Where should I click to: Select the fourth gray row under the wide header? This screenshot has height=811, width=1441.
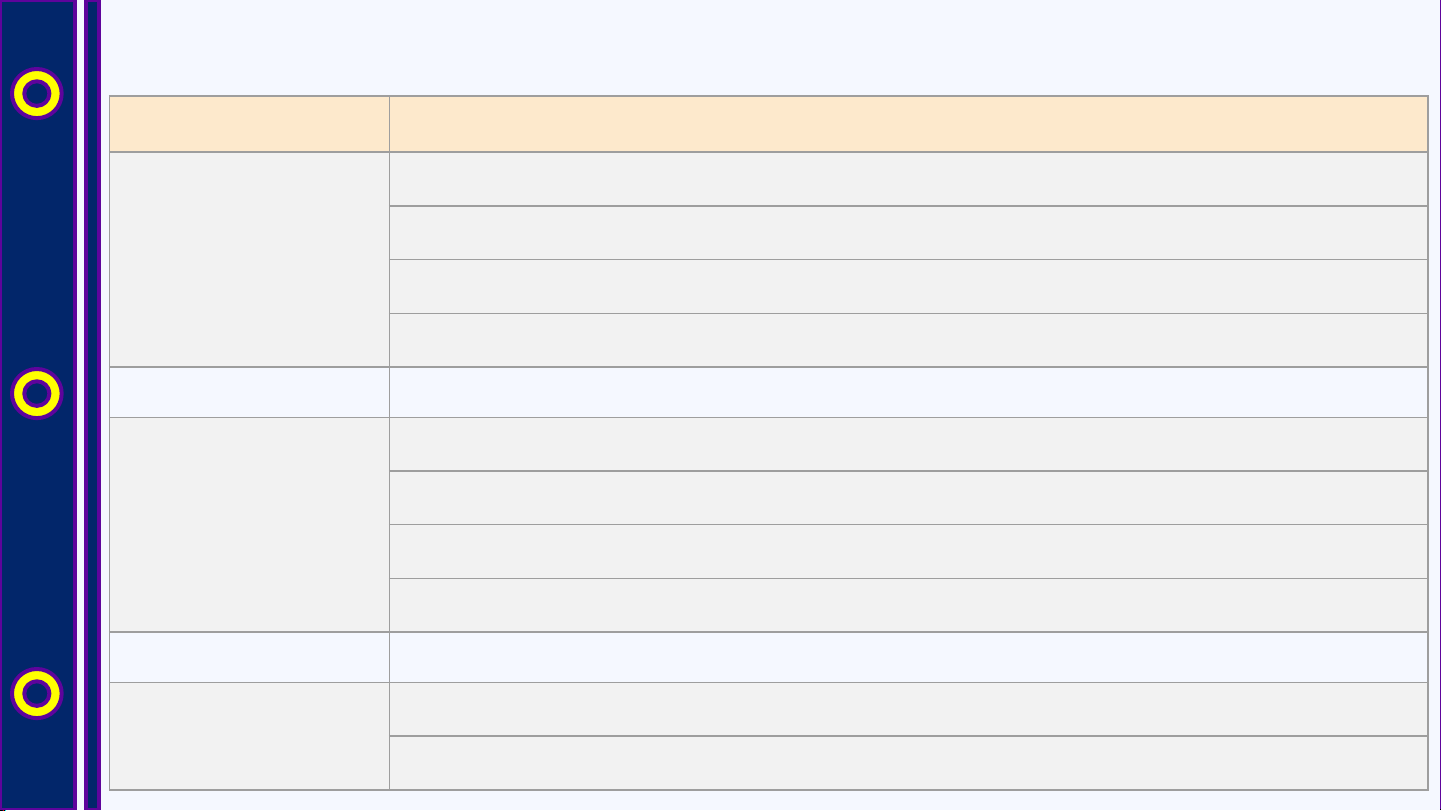pyautogui.click(x=908, y=340)
